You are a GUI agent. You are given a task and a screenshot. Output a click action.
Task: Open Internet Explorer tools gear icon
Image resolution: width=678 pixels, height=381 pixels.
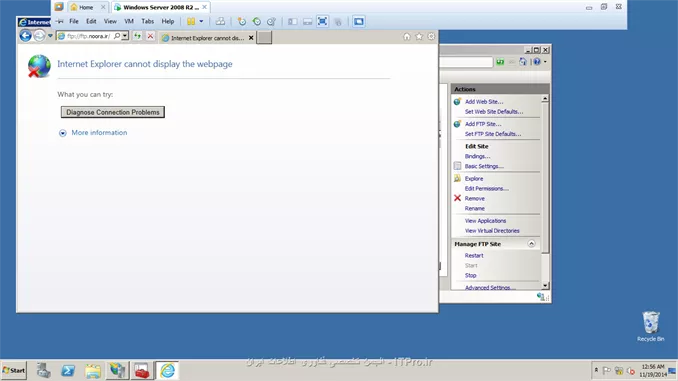point(431,37)
